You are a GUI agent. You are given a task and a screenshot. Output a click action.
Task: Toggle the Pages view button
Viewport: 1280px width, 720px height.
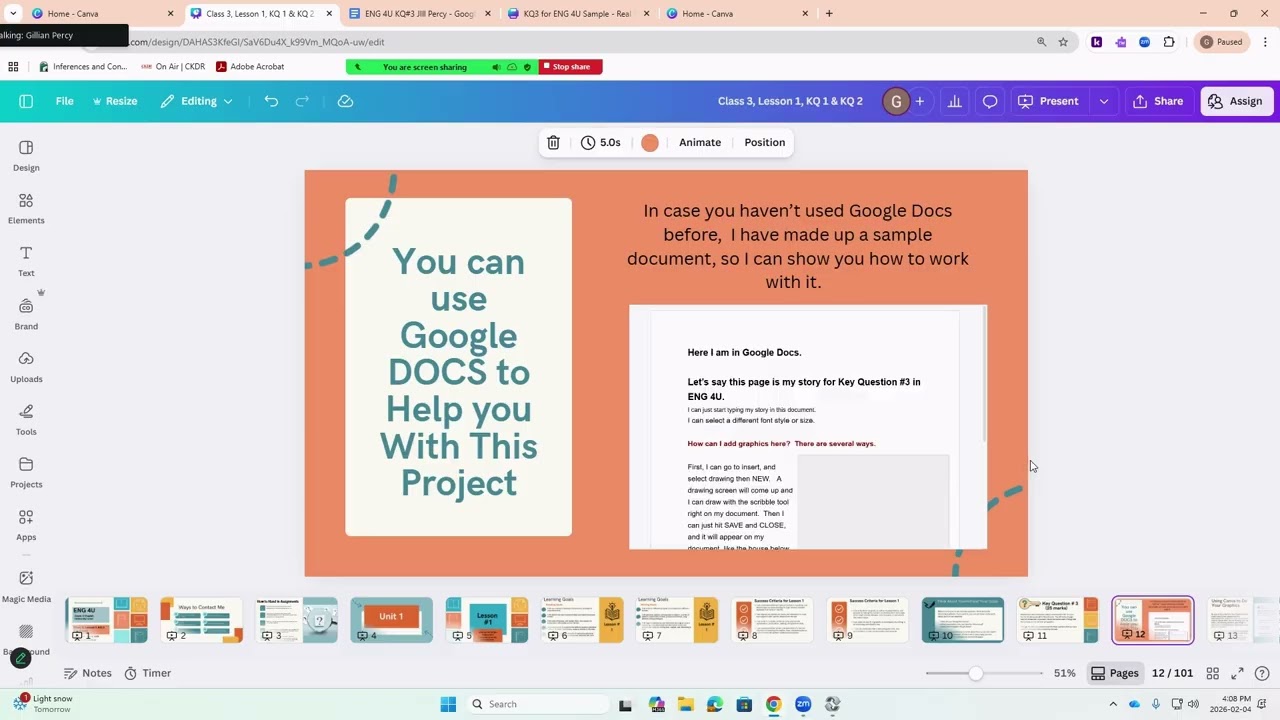click(1115, 673)
